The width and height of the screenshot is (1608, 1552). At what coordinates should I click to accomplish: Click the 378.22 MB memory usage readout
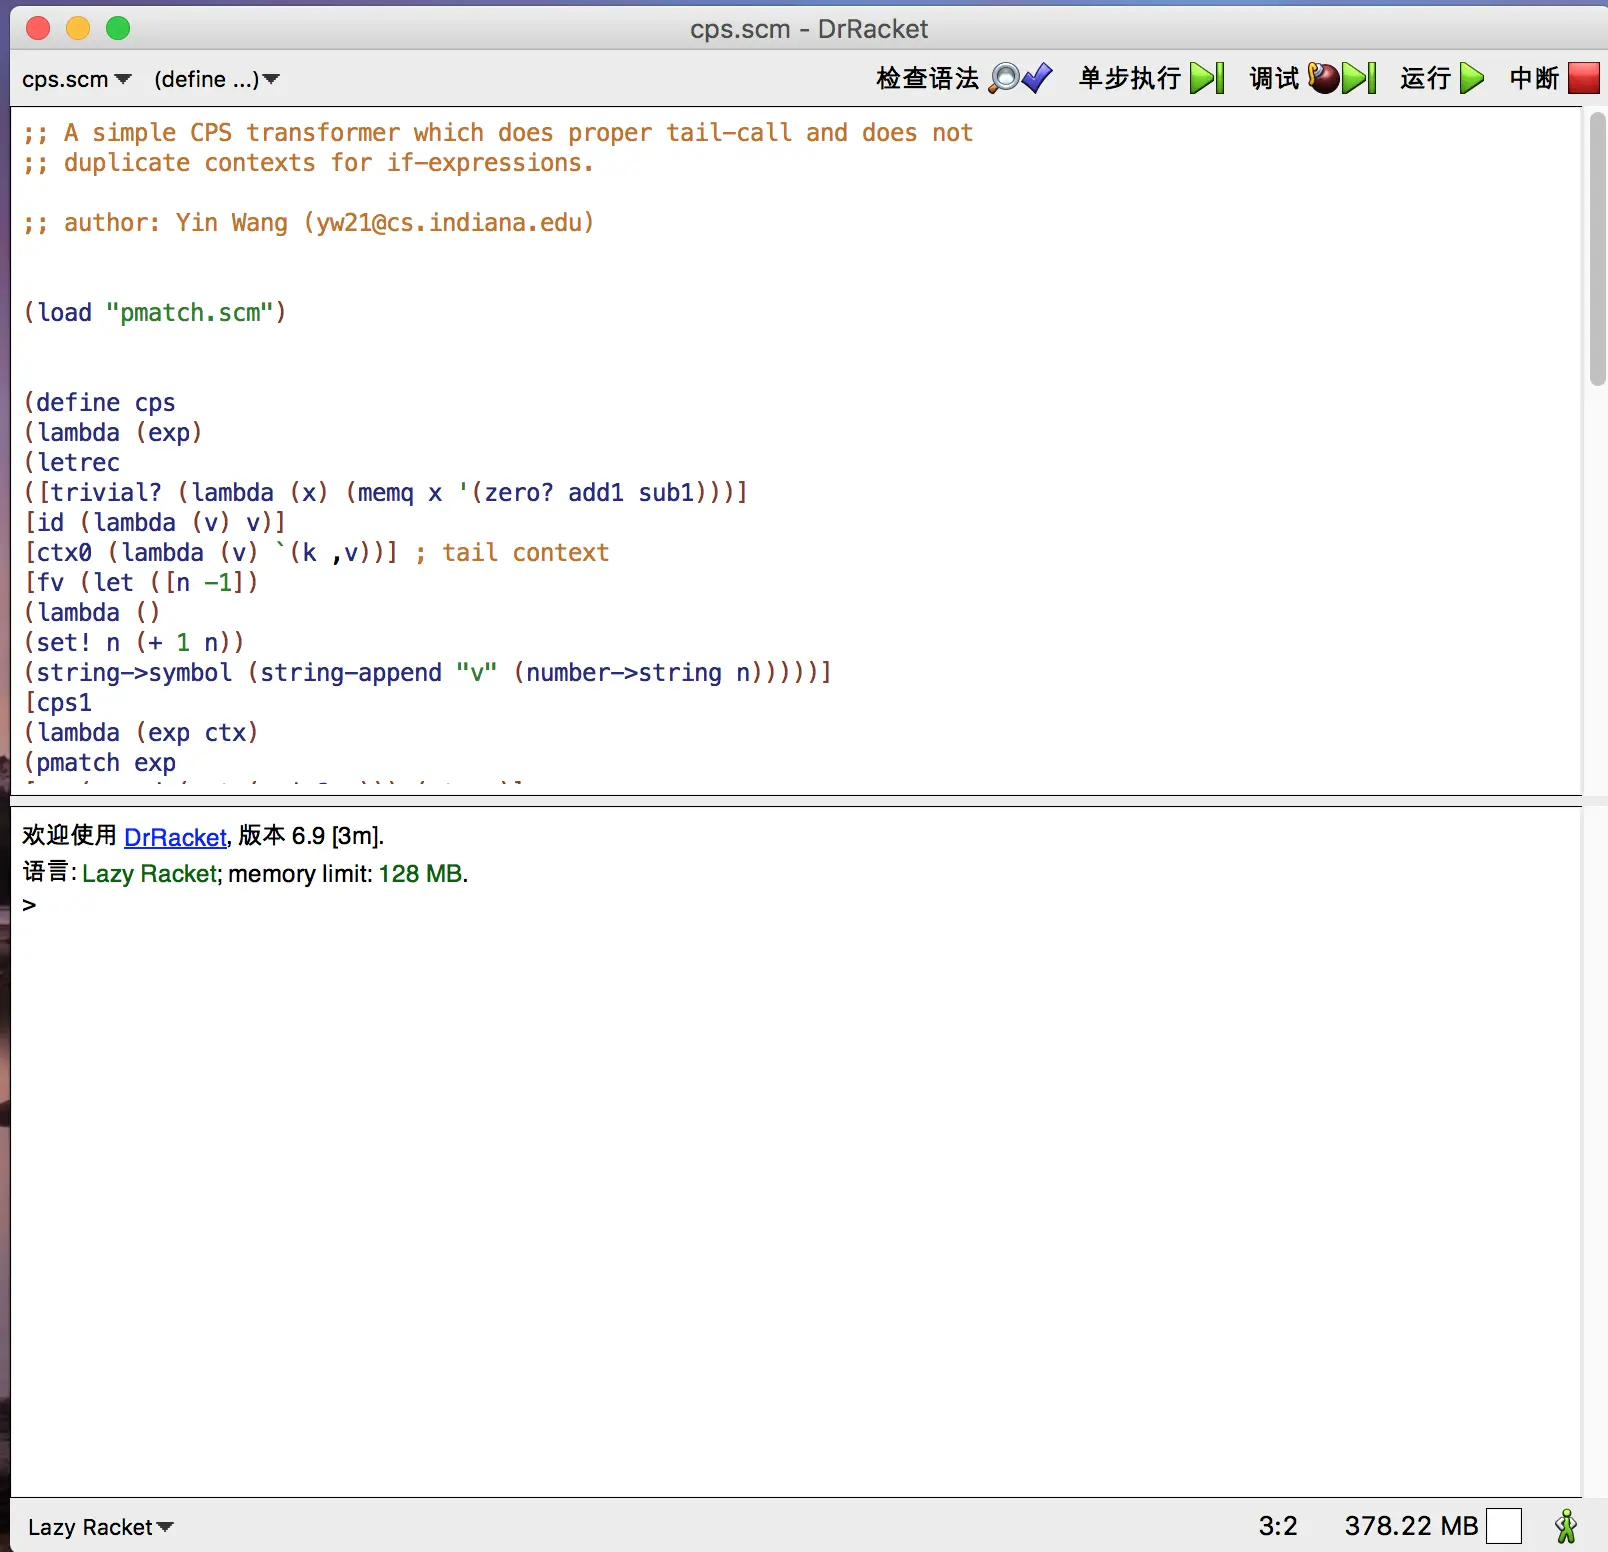pos(1410,1526)
